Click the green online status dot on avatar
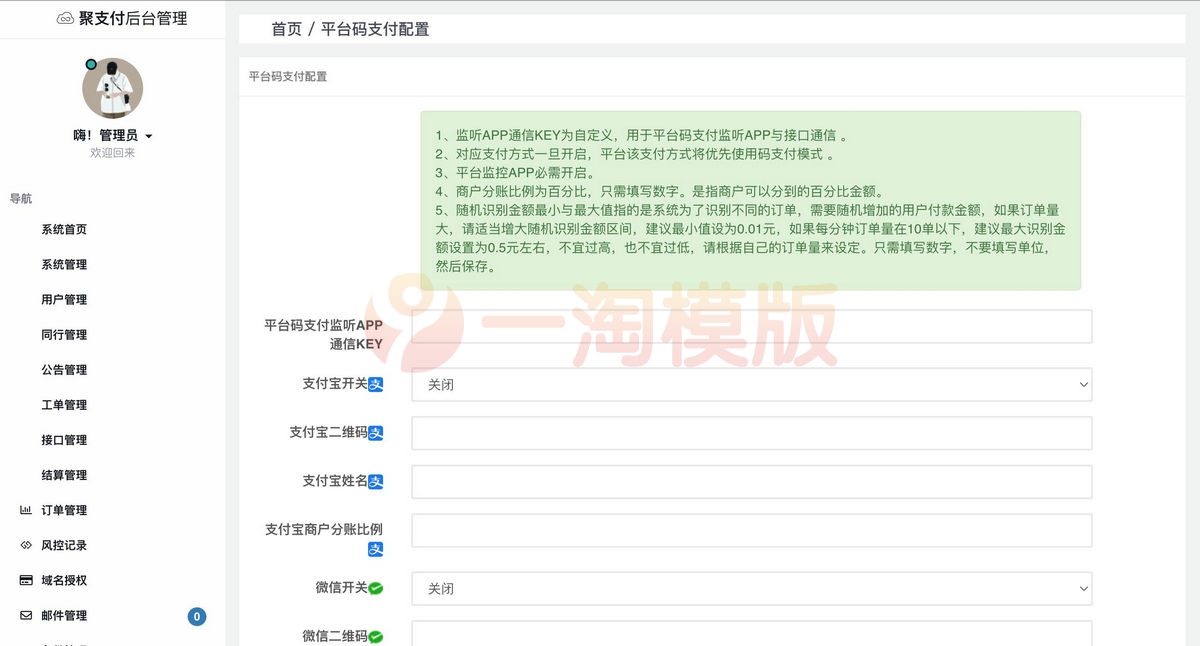This screenshot has height=646, width=1200. (x=91, y=64)
